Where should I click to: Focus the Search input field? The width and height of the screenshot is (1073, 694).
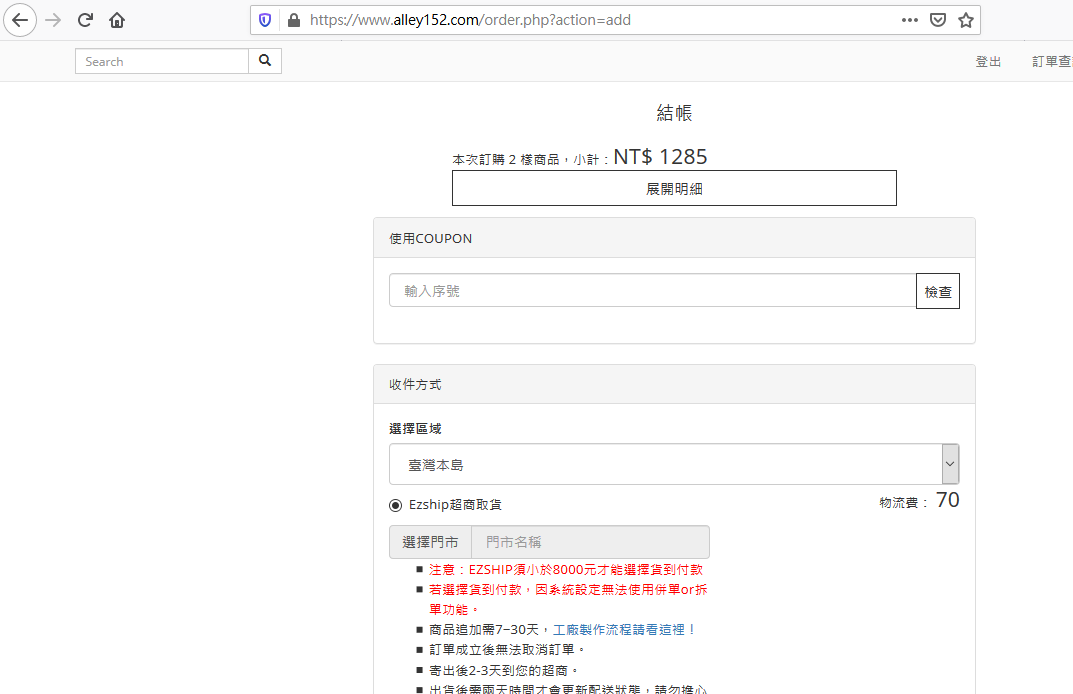coord(161,61)
